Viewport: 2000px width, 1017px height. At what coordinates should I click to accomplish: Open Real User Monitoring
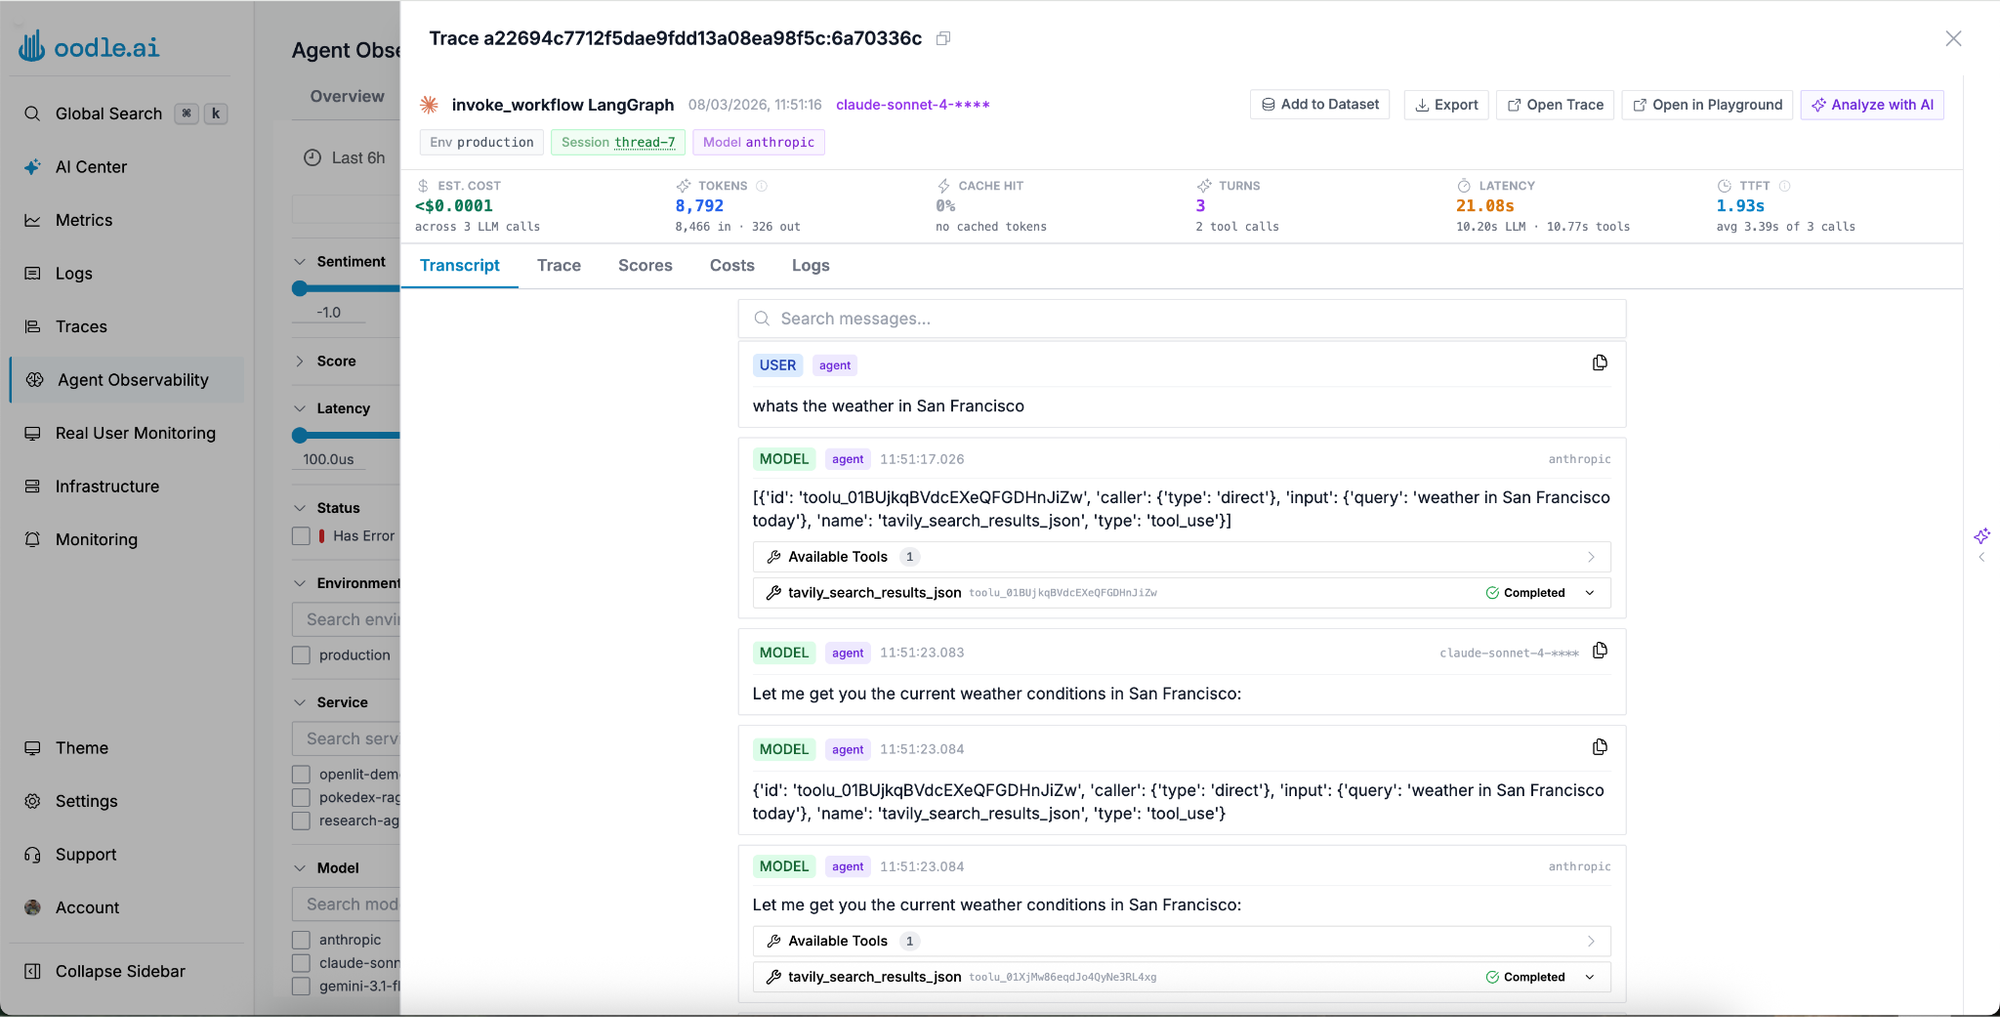pyautogui.click(x=135, y=433)
